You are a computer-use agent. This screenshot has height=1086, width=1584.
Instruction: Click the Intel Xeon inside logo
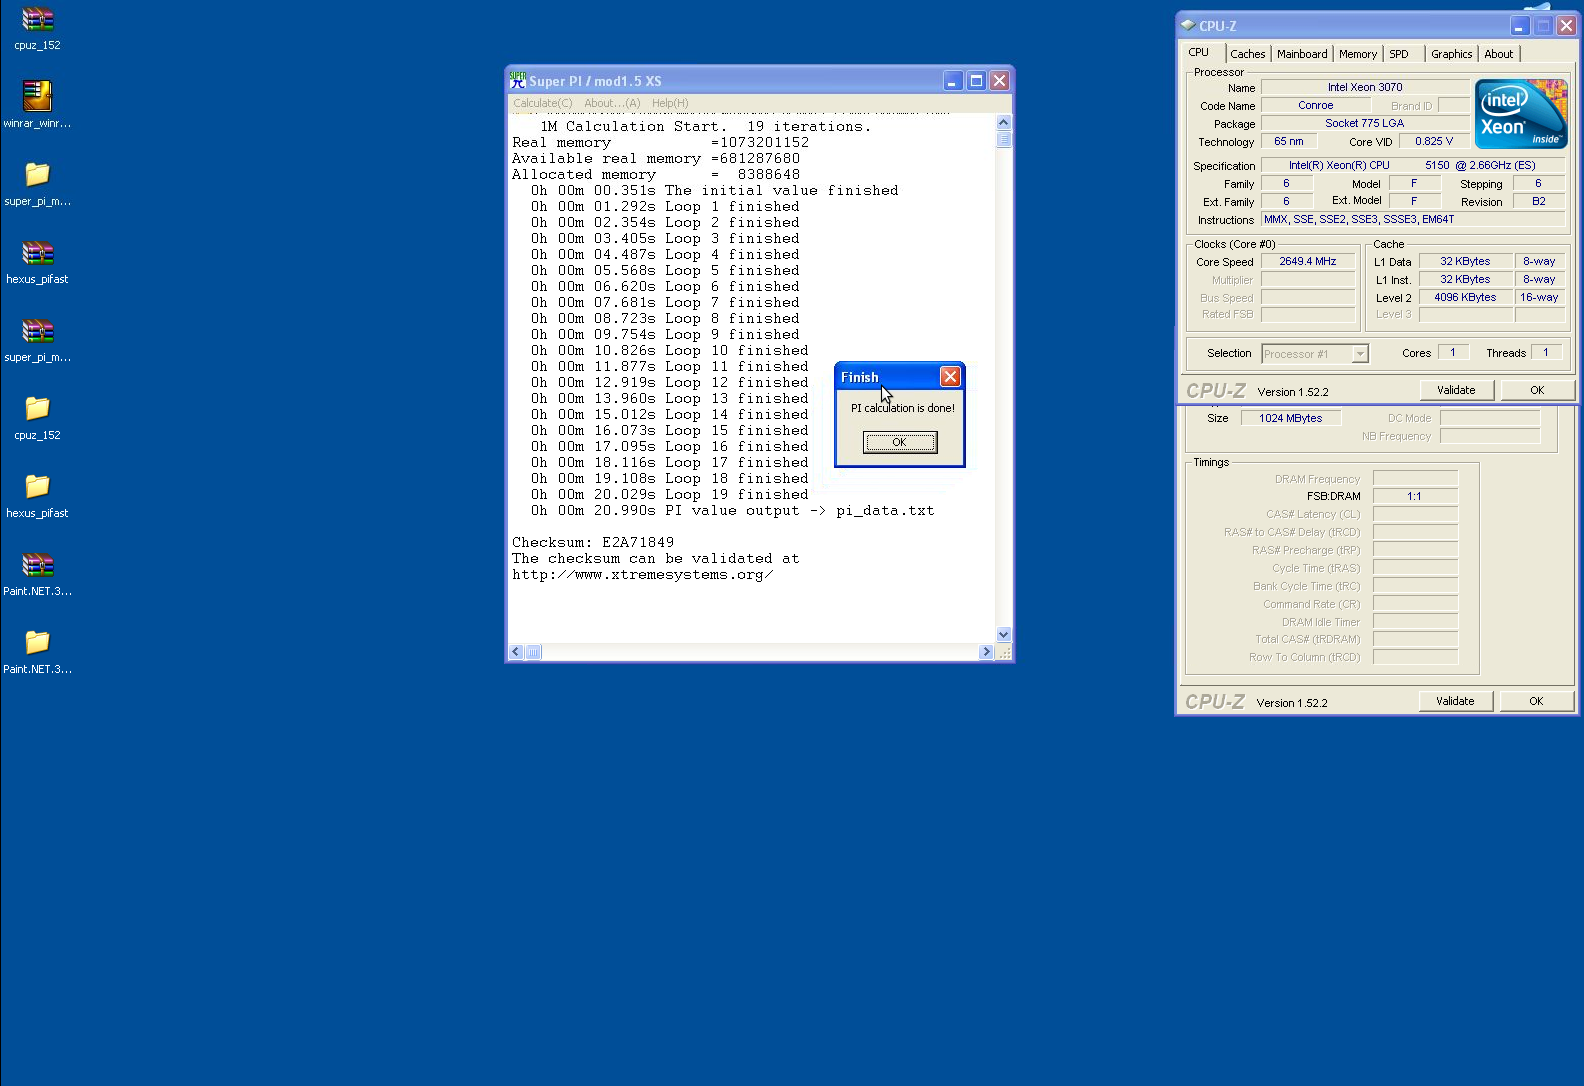pyautogui.click(x=1521, y=114)
